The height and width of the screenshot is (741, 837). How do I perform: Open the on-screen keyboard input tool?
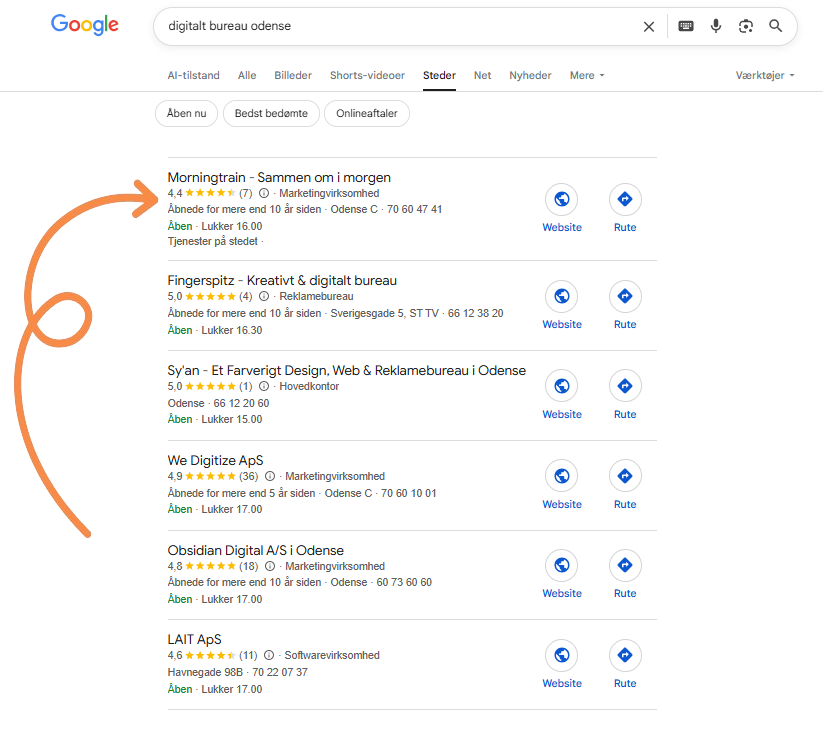[686, 27]
